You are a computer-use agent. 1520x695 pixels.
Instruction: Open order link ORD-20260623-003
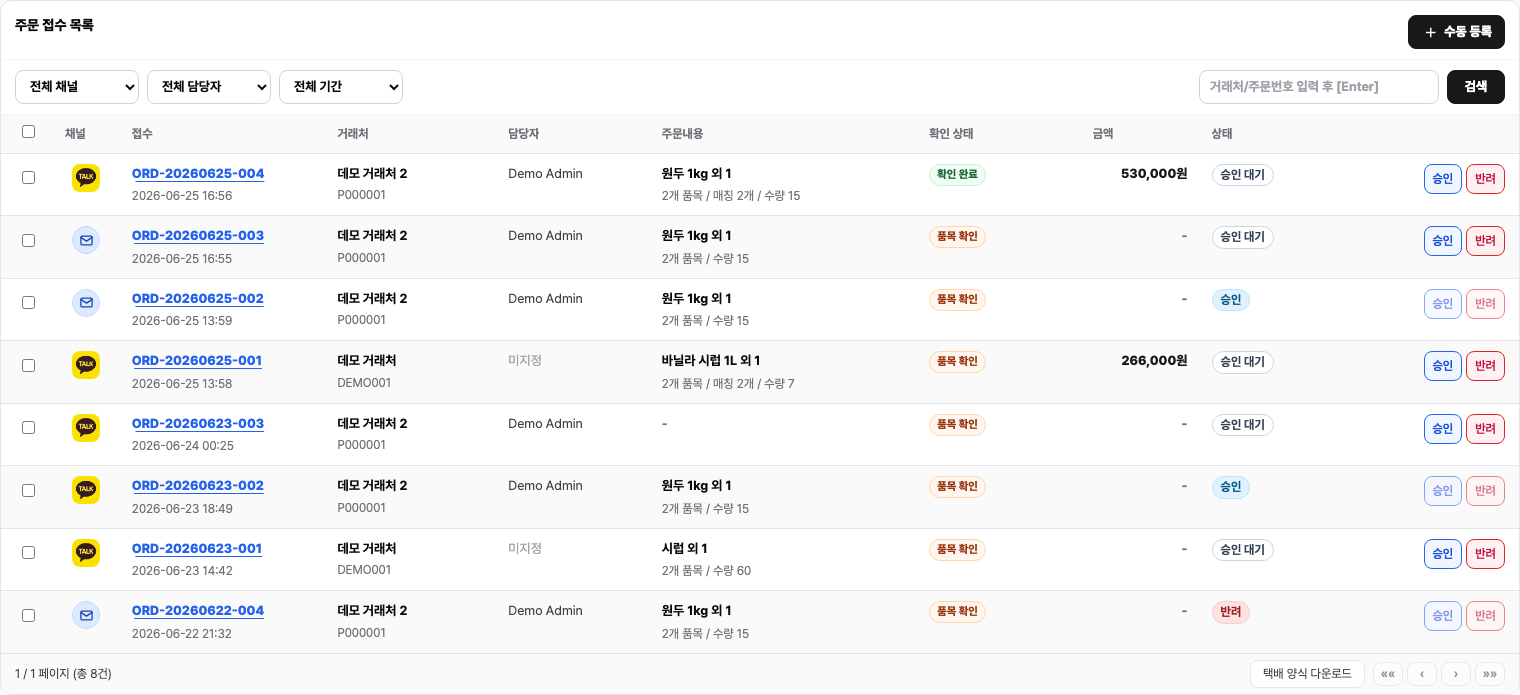pos(198,423)
